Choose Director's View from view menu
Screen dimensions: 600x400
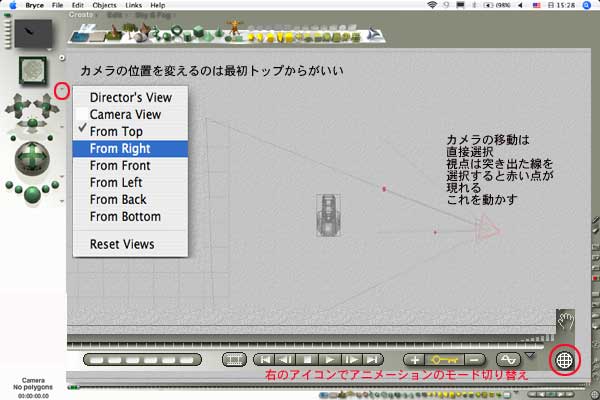click(x=130, y=97)
